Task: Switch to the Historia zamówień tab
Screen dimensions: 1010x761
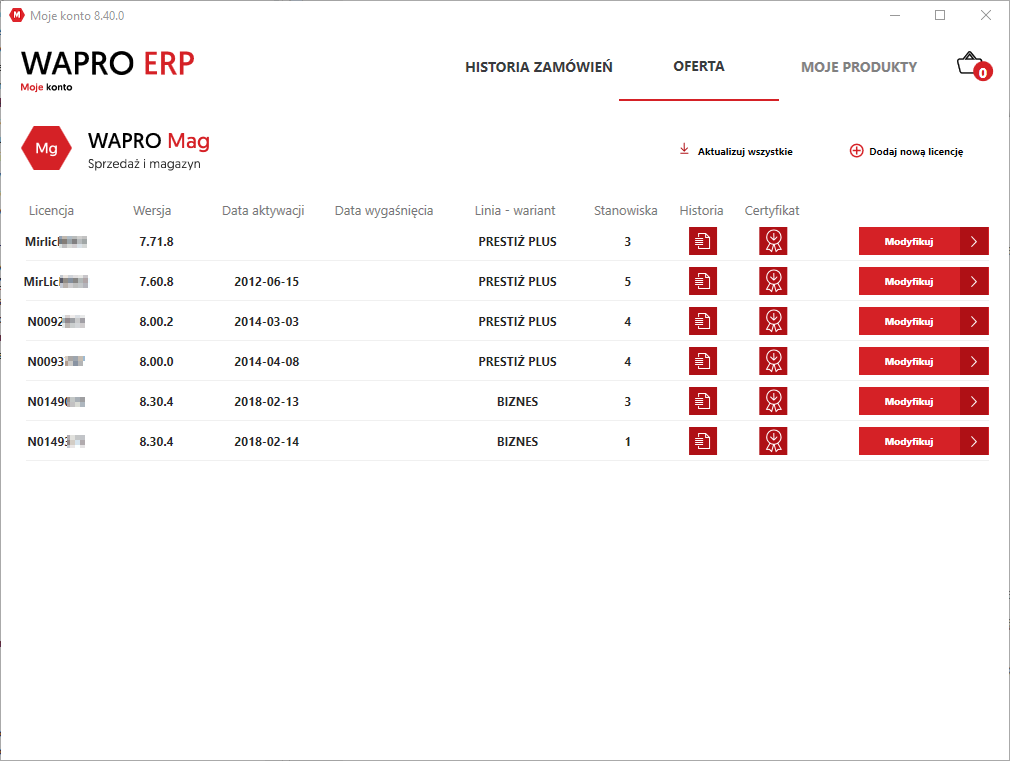Action: pyautogui.click(x=538, y=67)
